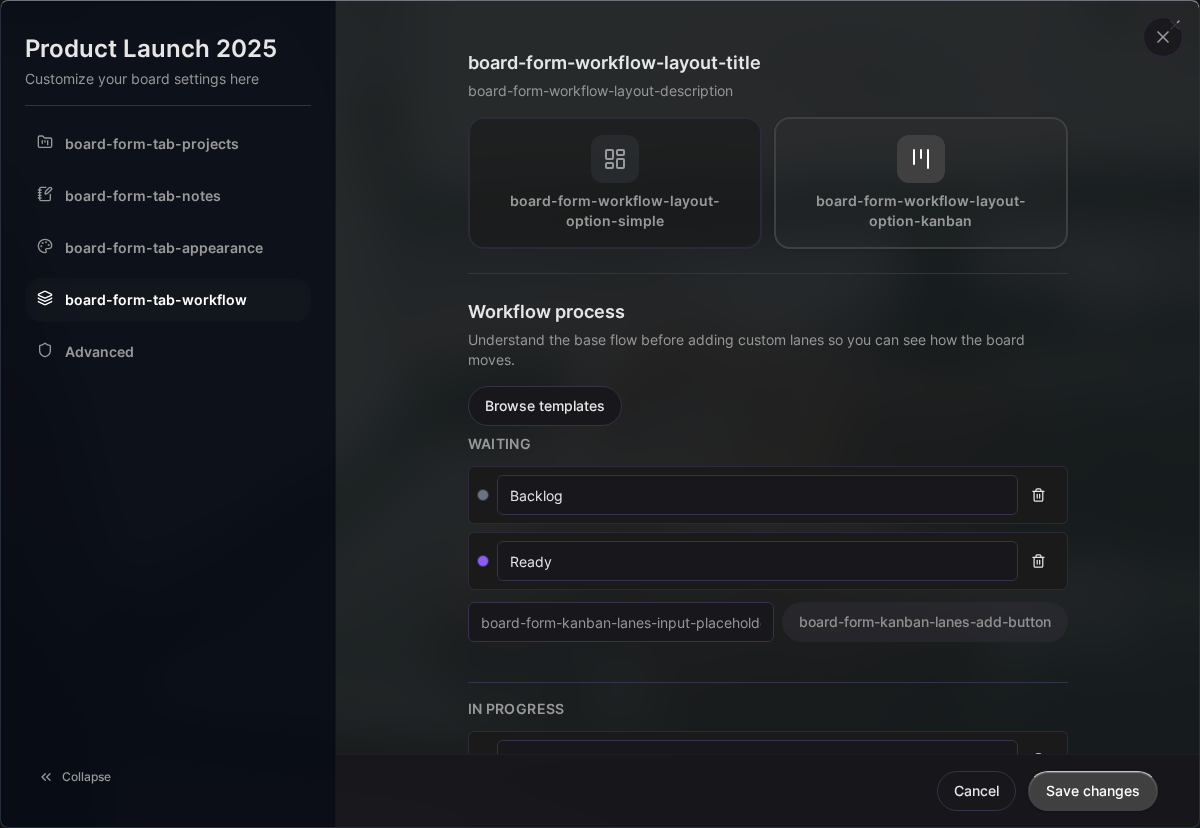Select the board-form-tab-projects folder icon
This screenshot has width=1200, height=828.
coord(45,143)
